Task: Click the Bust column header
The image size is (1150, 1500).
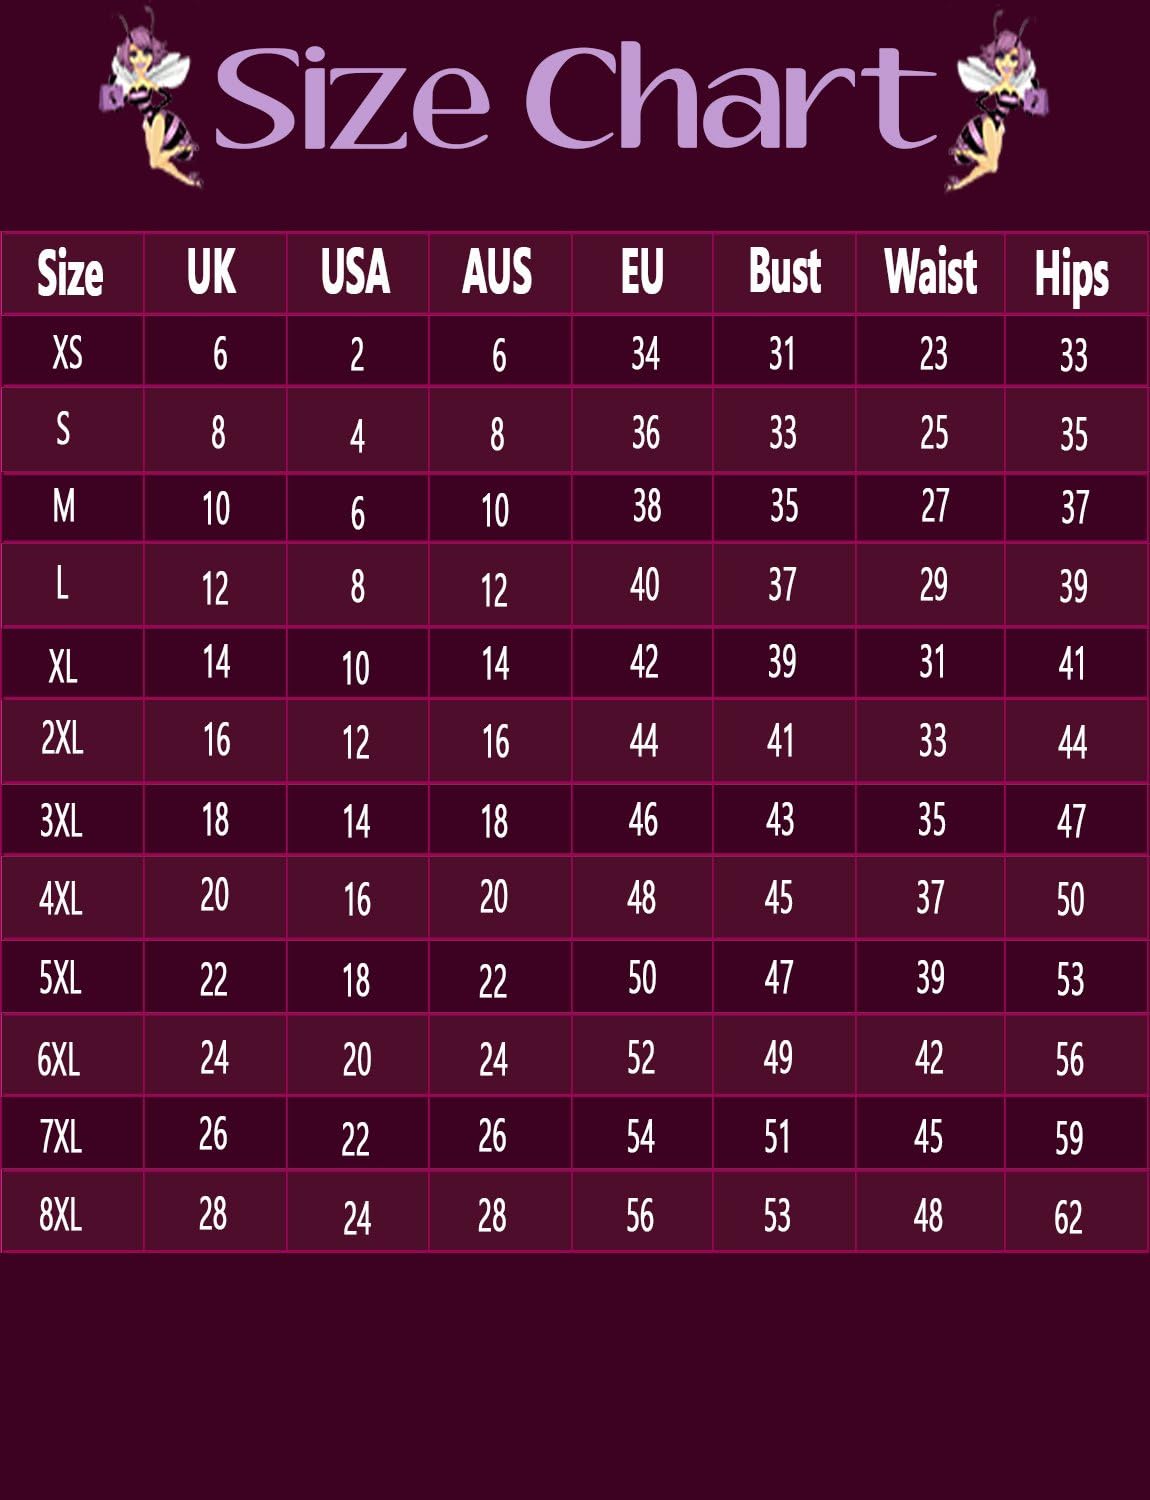Action: [785, 272]
